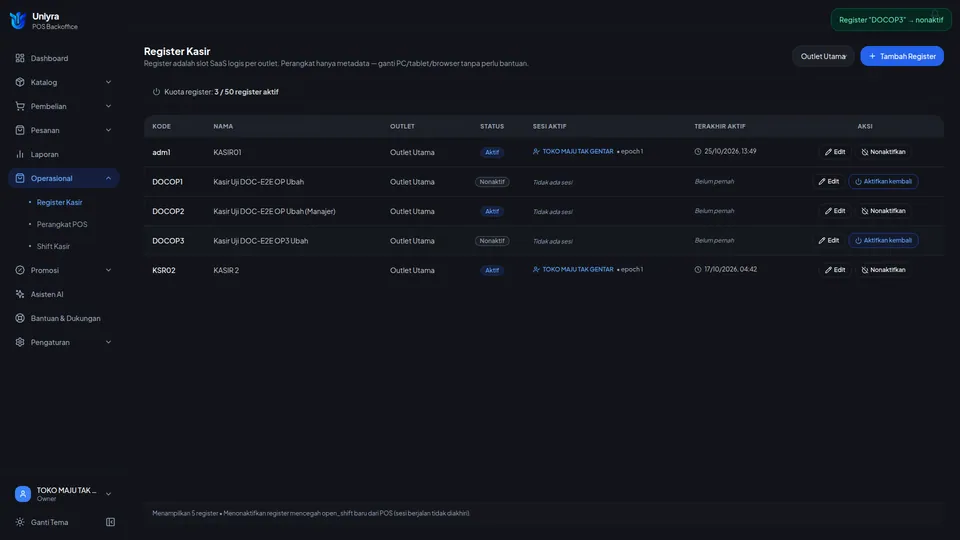Click the TERAKHIR AKTIF column header

(x=719, y=126)
